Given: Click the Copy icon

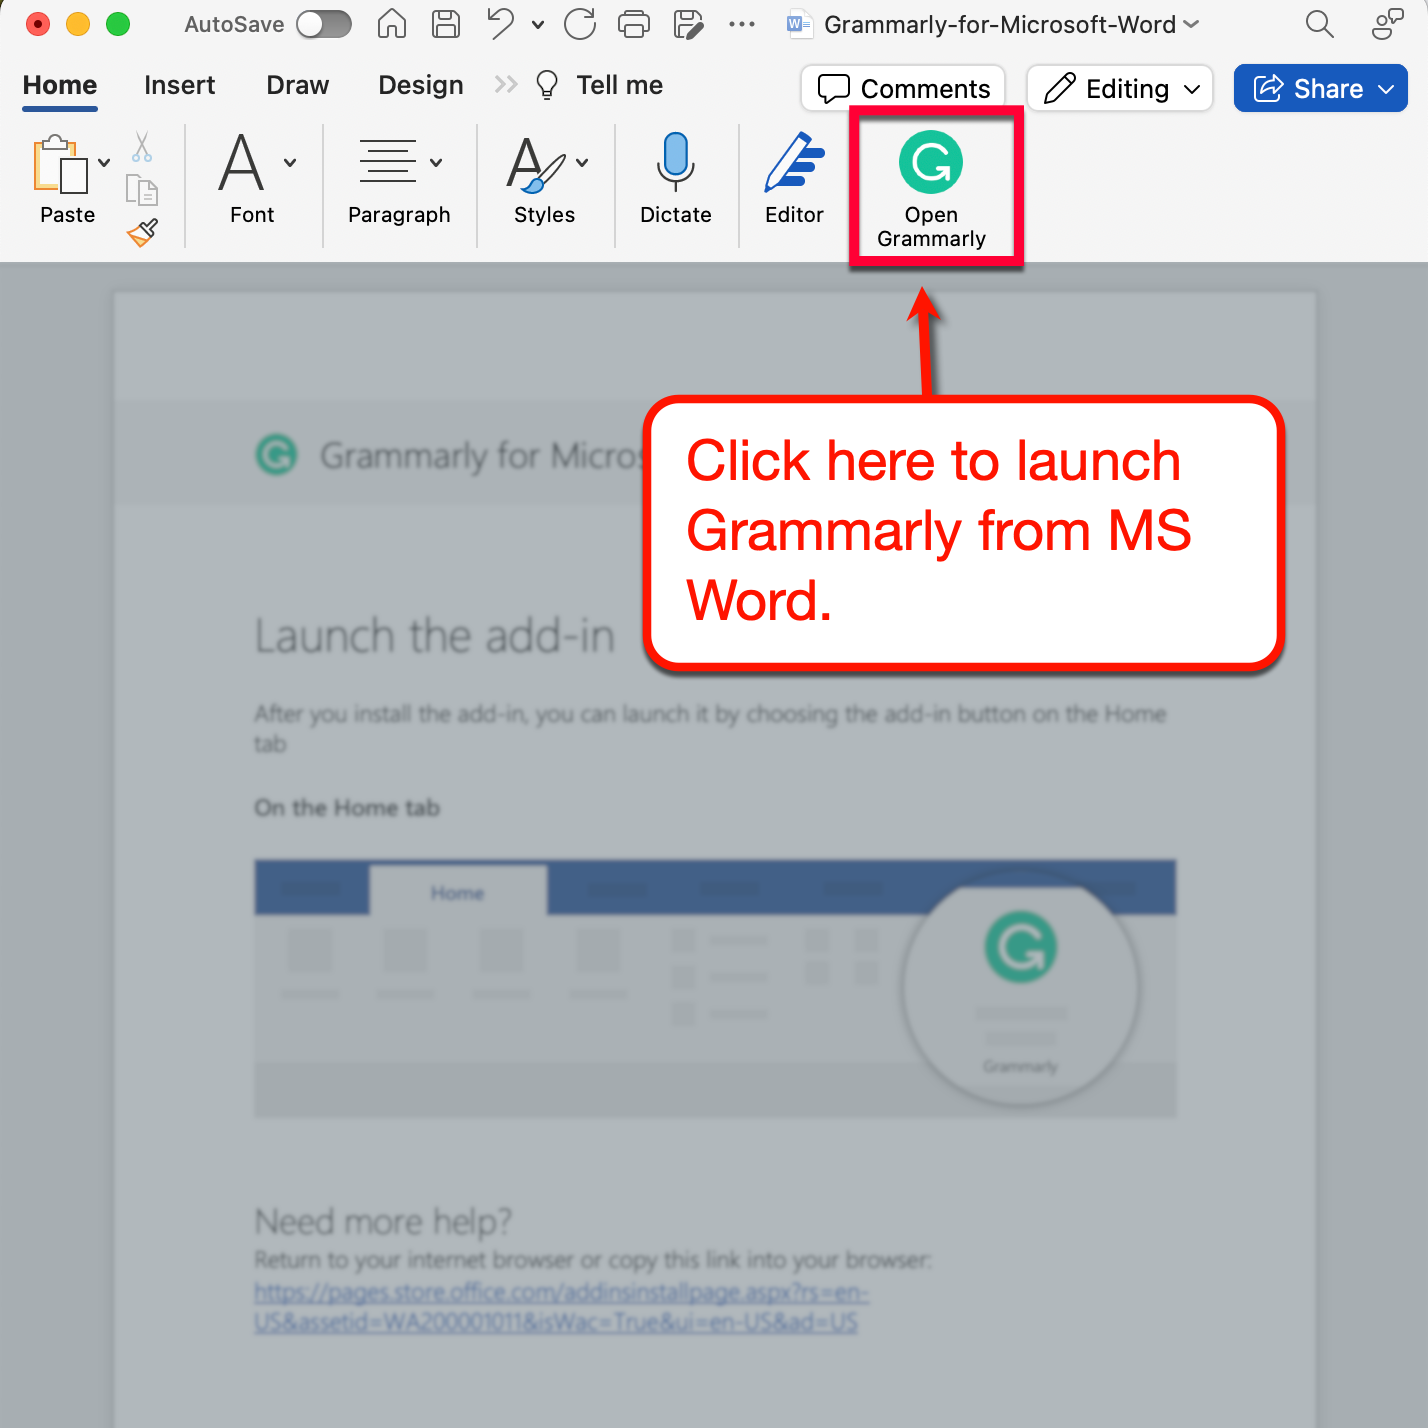Looking at the screenshot, I should pyautogui.click(x=141, y=190).
